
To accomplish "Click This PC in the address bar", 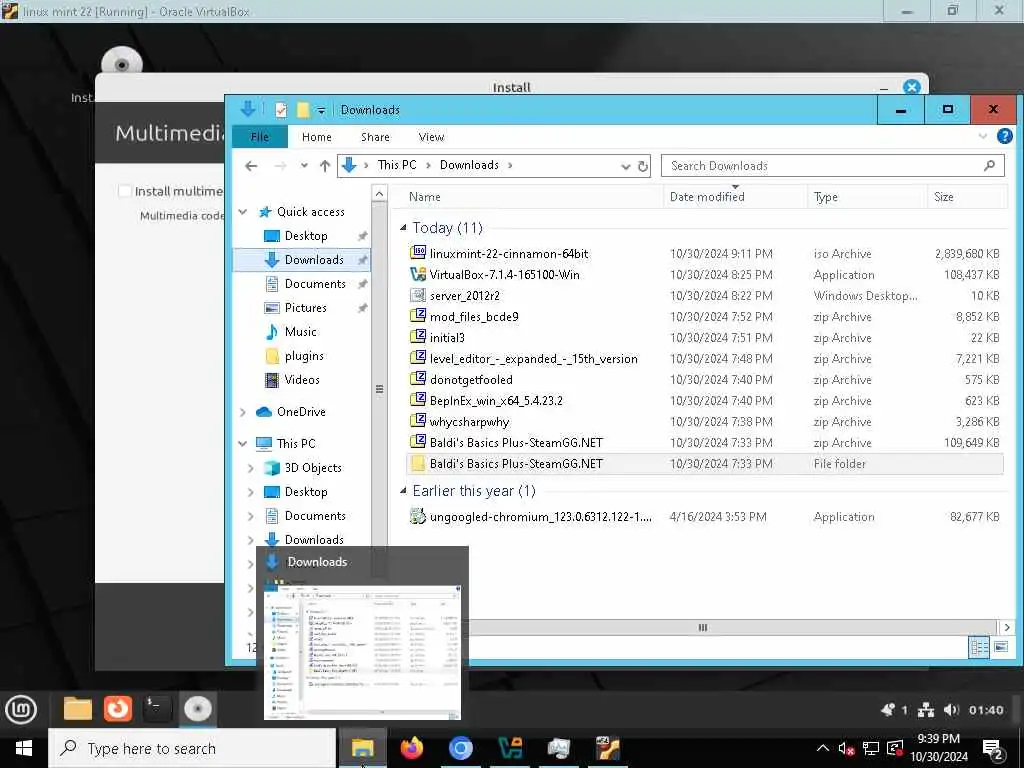I will click(396, 165).
